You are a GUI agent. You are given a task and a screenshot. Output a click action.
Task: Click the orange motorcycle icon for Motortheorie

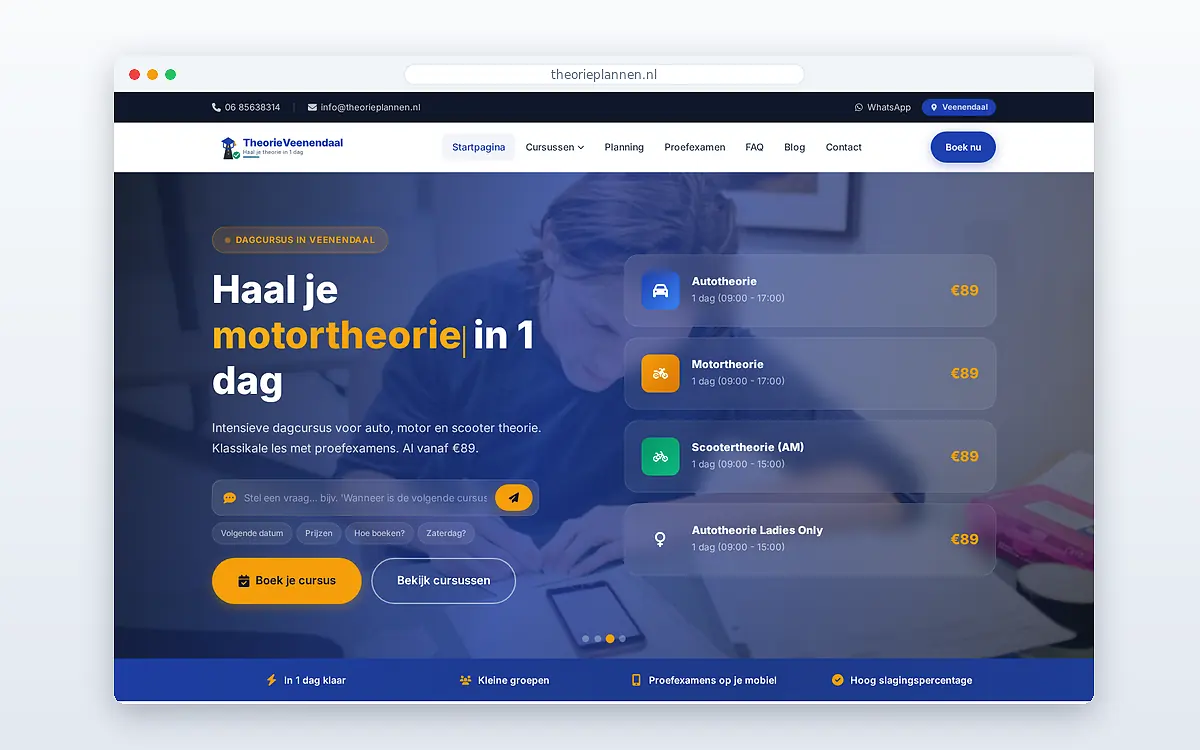660,373
